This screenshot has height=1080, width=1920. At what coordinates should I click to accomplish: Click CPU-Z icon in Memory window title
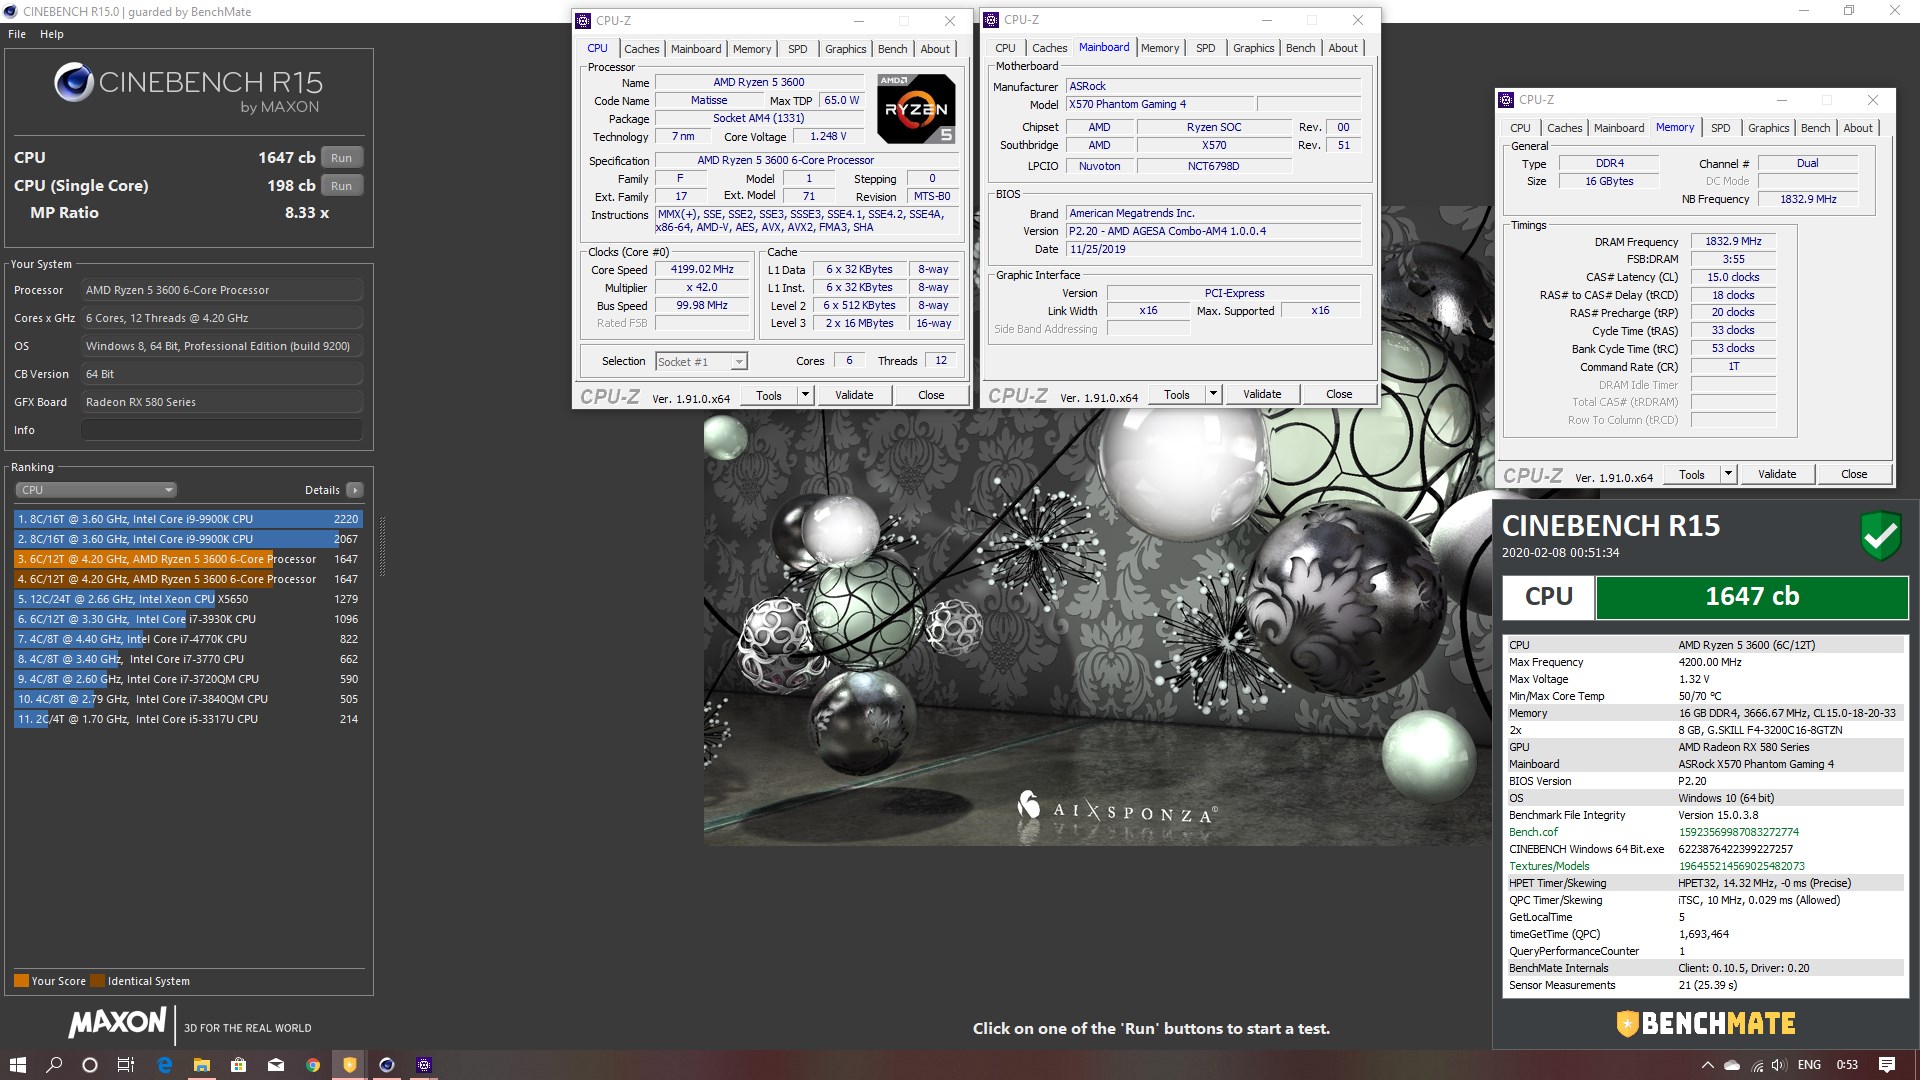(1506, 100)
